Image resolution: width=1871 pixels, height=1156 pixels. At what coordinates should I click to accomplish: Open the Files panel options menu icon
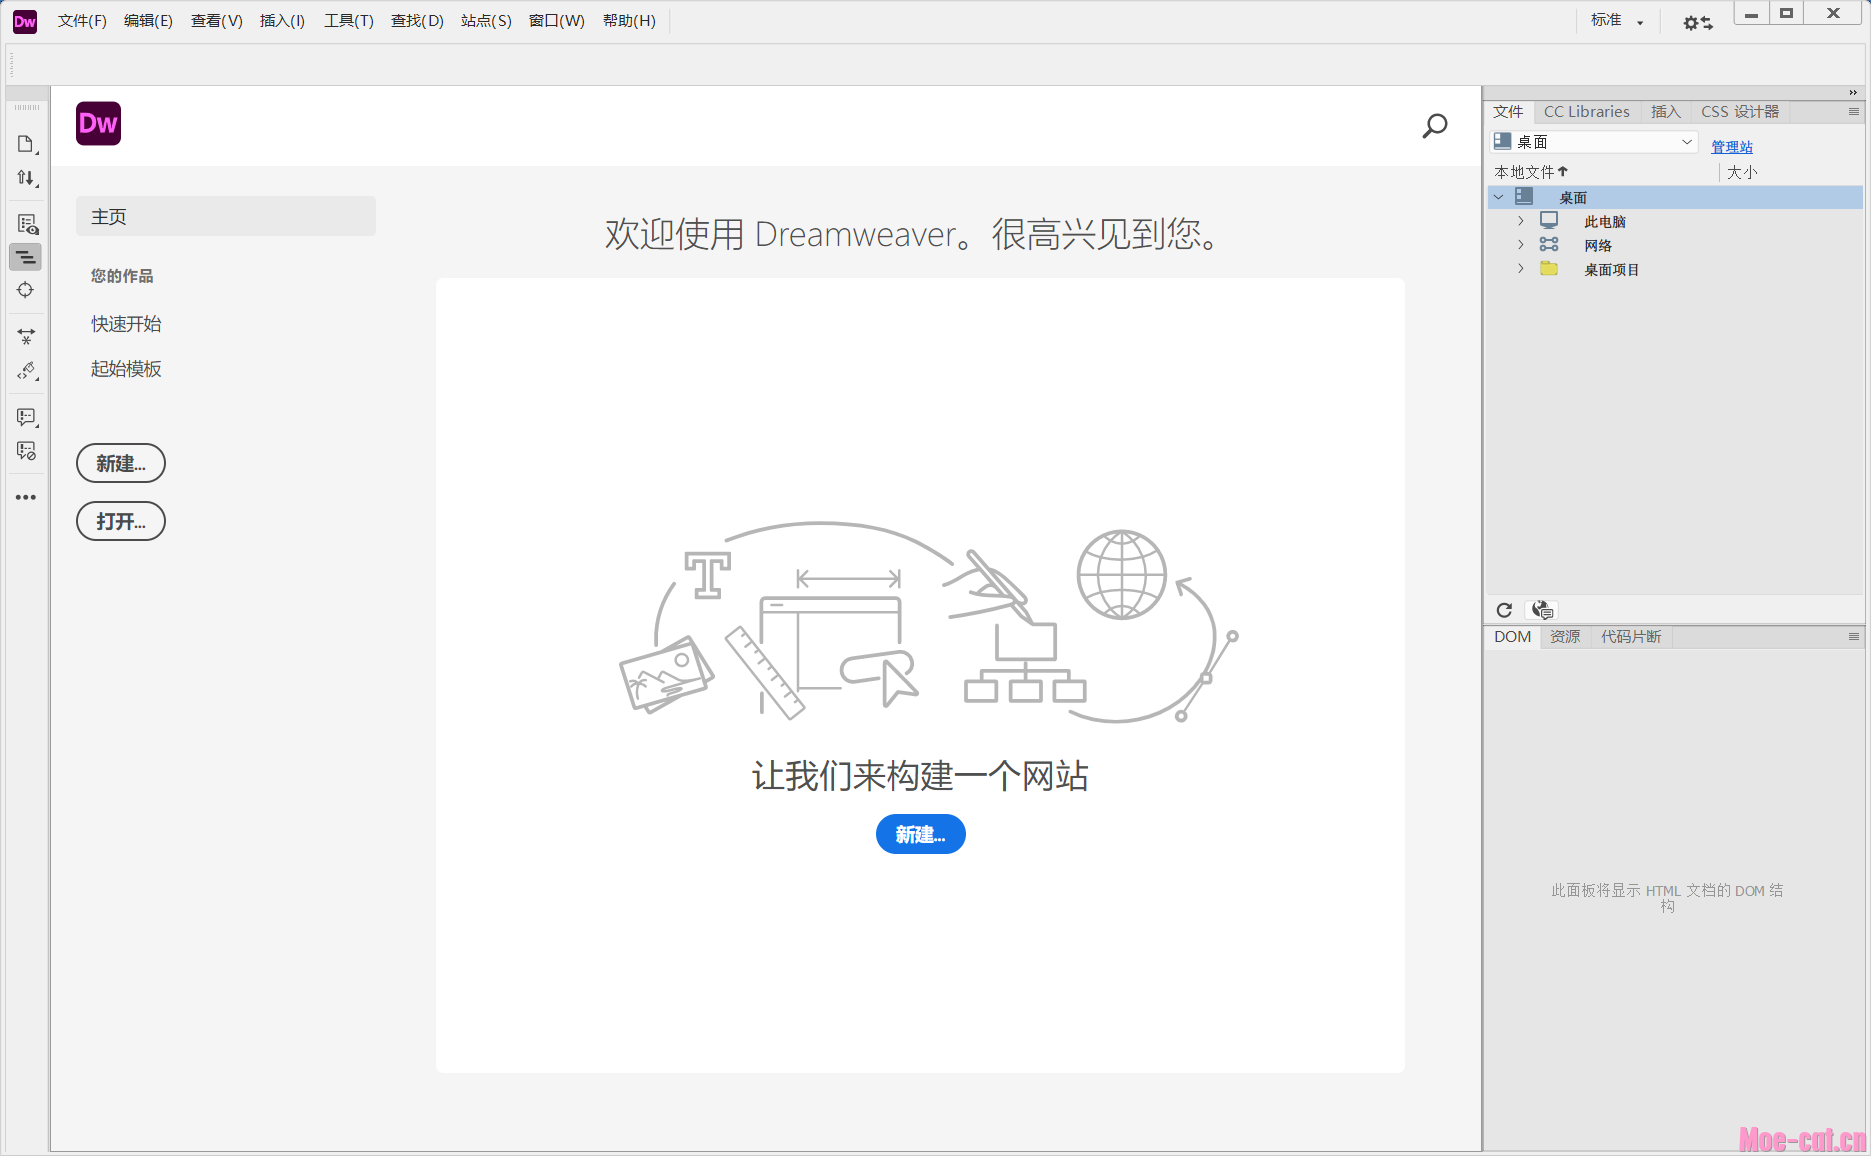point(1853,112)
